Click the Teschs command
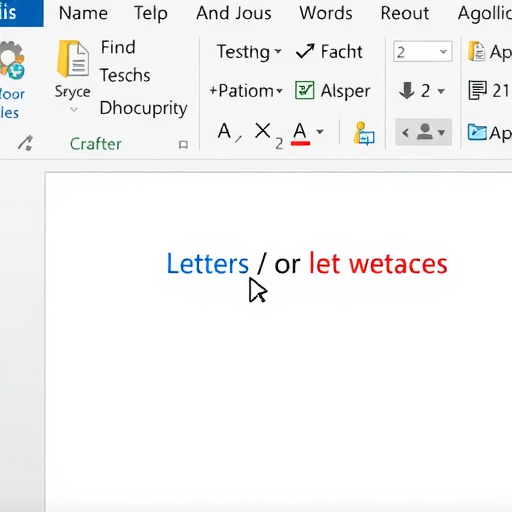512x512 pixels. tap(125, 75)
